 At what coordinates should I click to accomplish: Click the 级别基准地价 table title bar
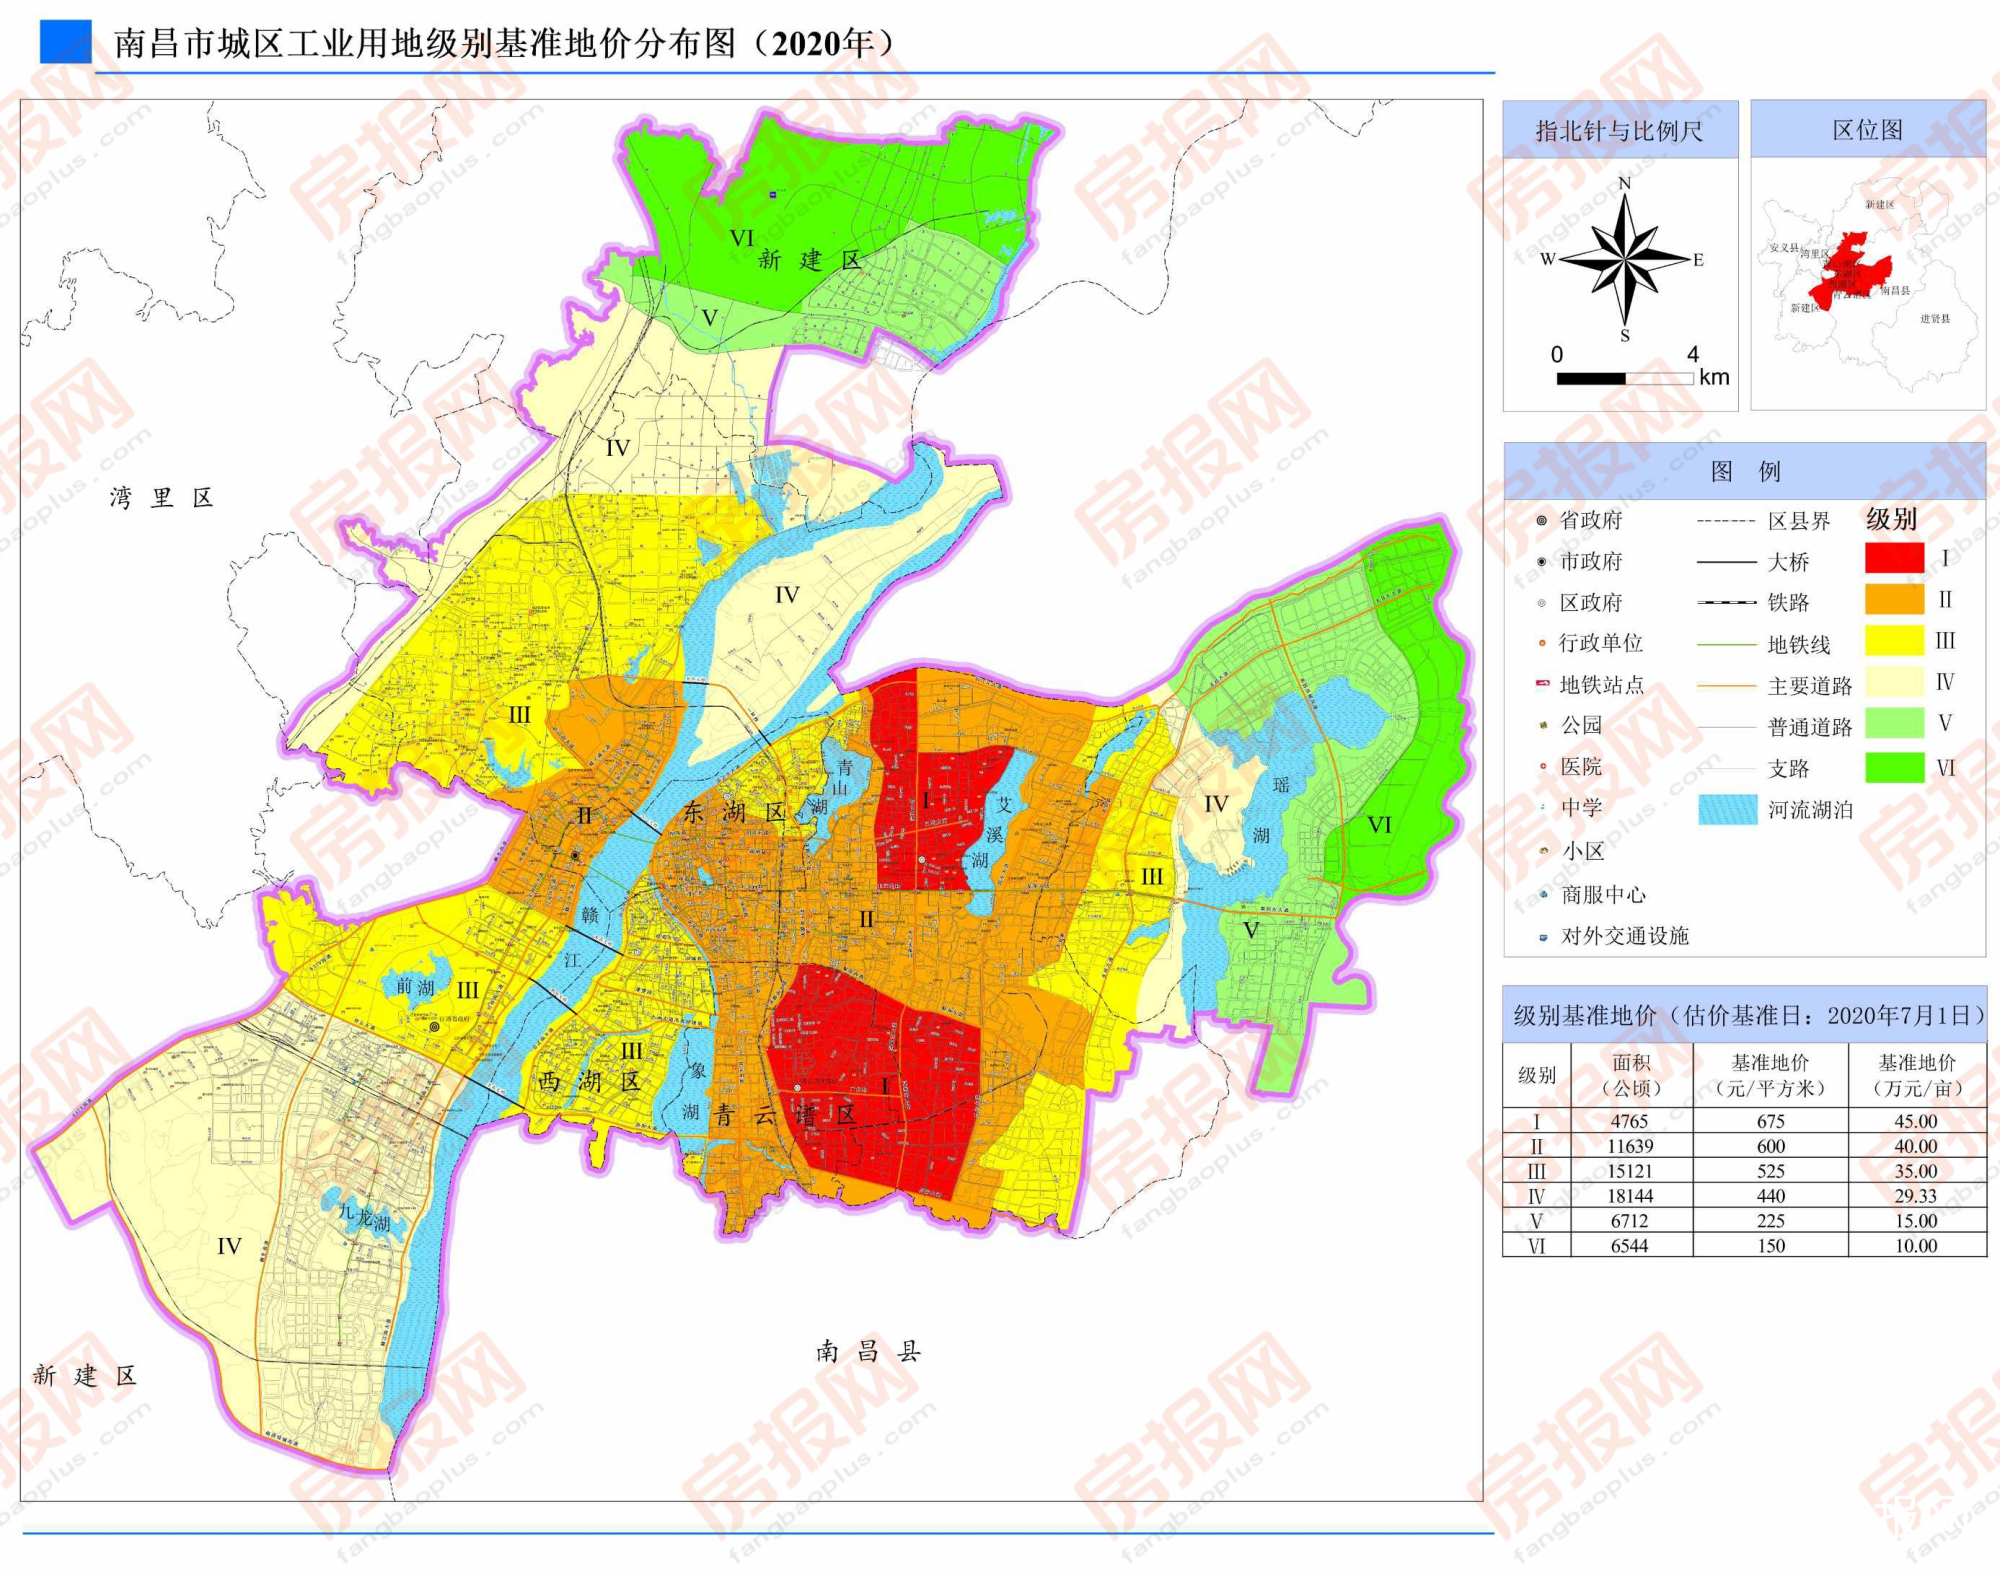[1745, 1016]
